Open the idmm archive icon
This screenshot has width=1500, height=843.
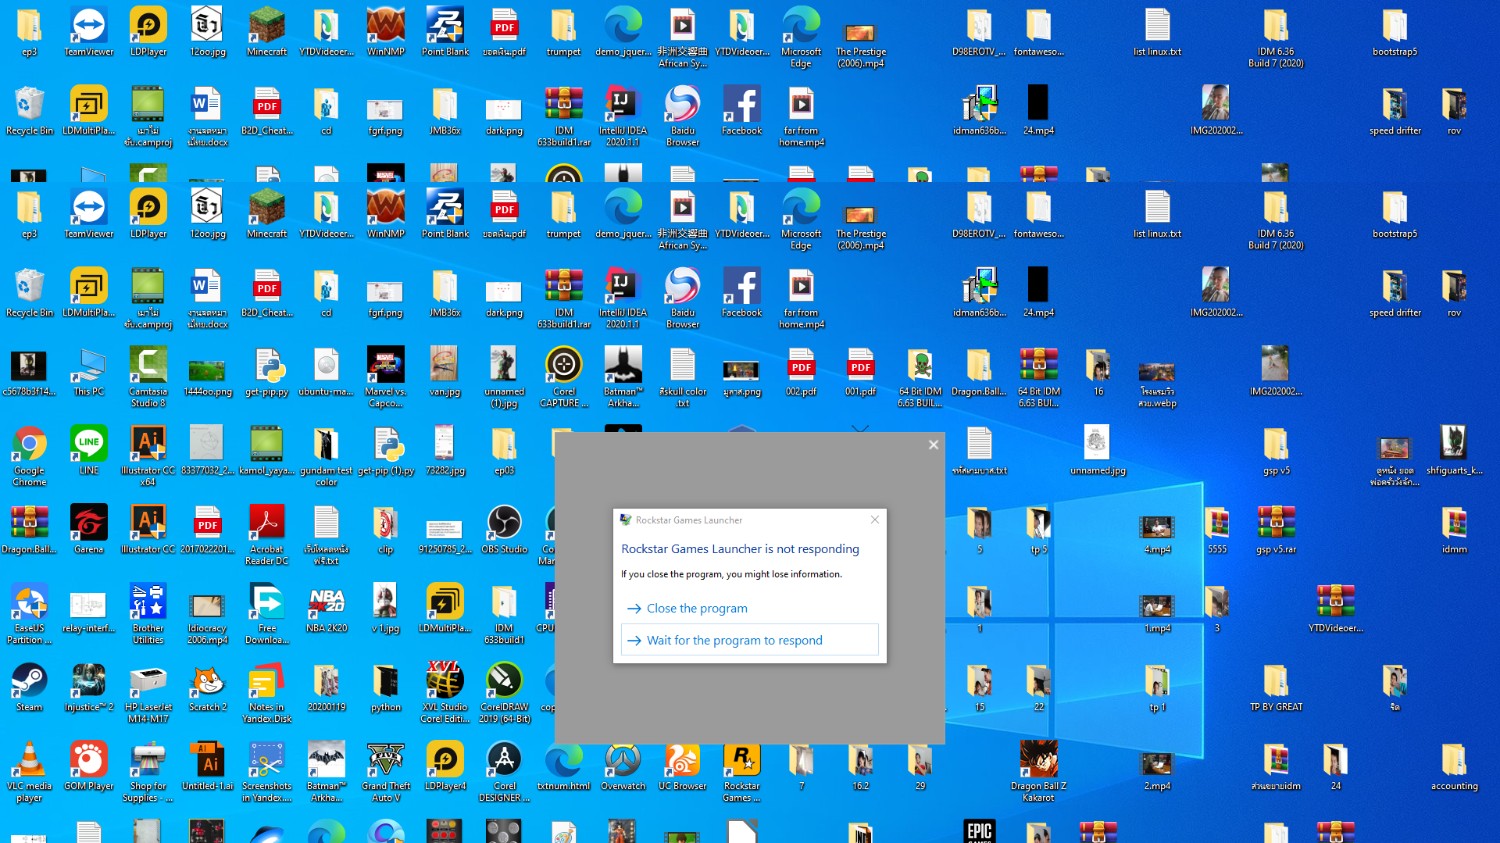click(x=1454, y=530)
